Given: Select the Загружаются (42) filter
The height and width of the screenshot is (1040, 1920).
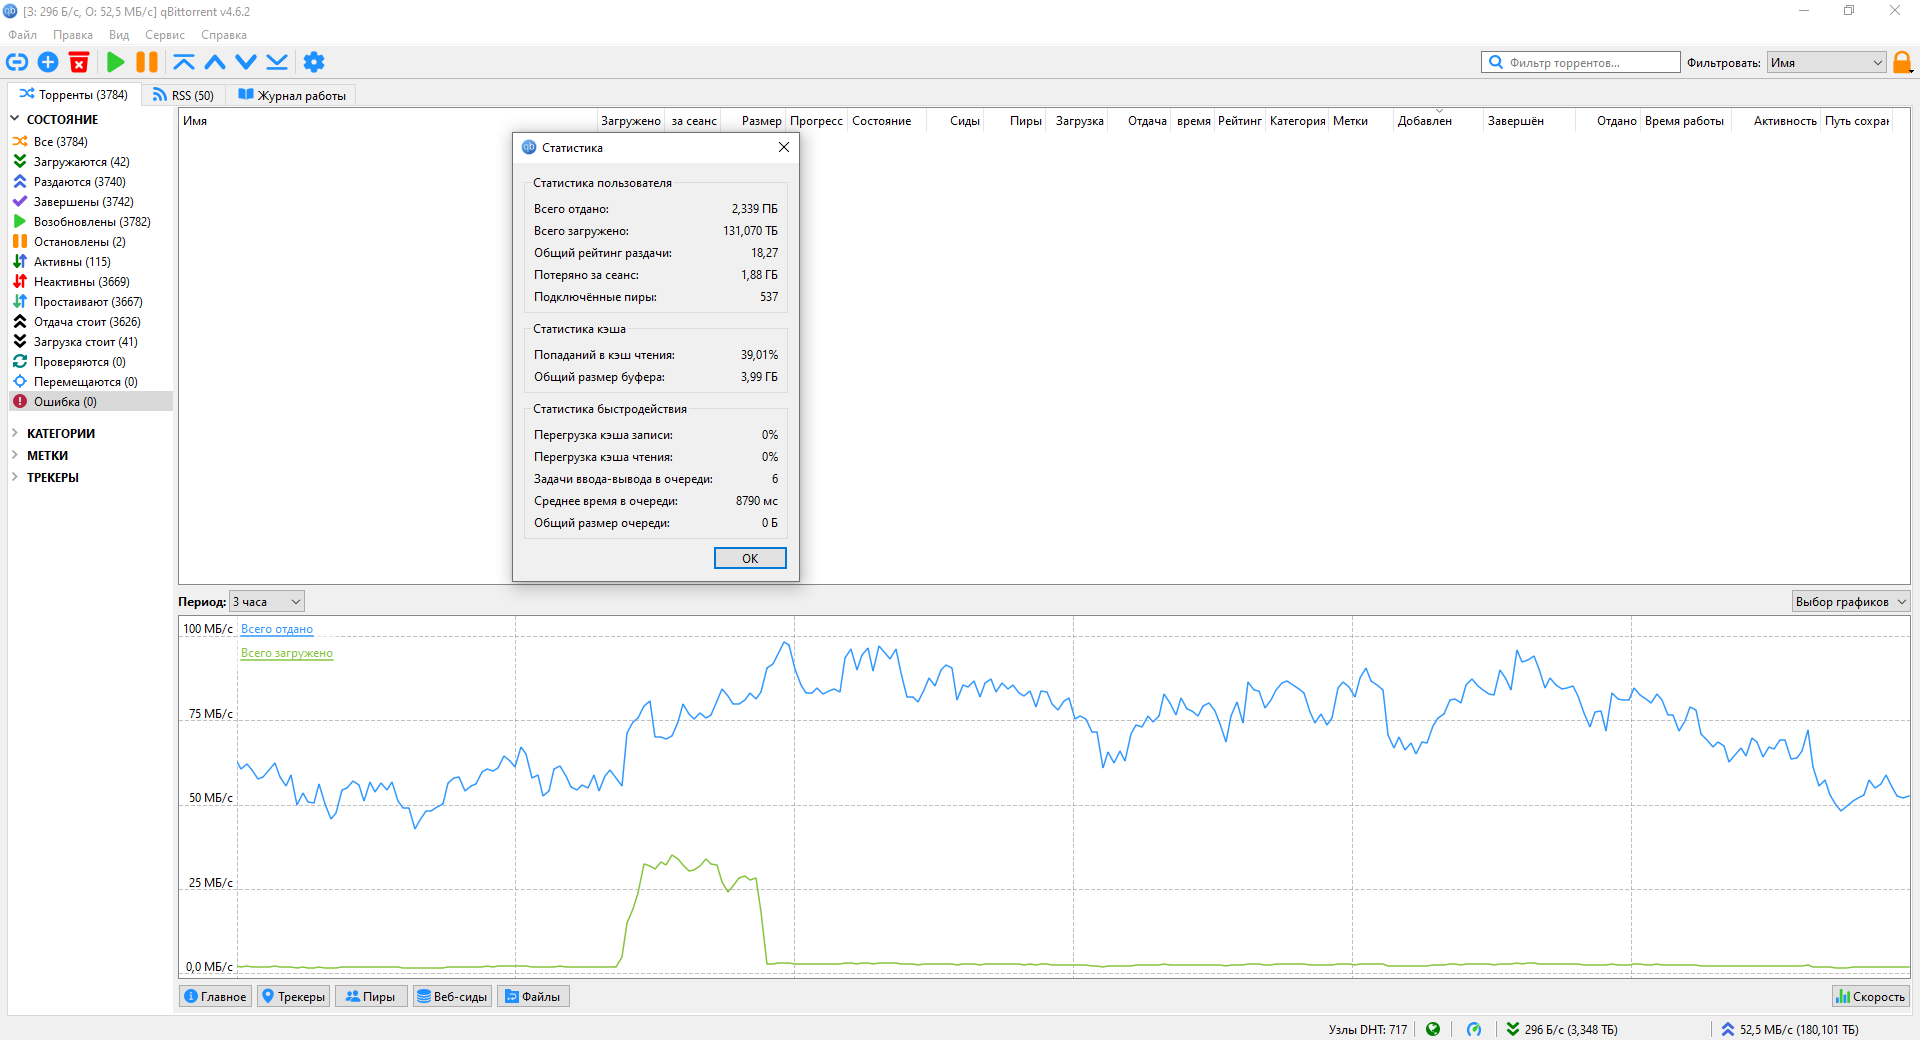Looking at the screenshot, I should (81, 162).
